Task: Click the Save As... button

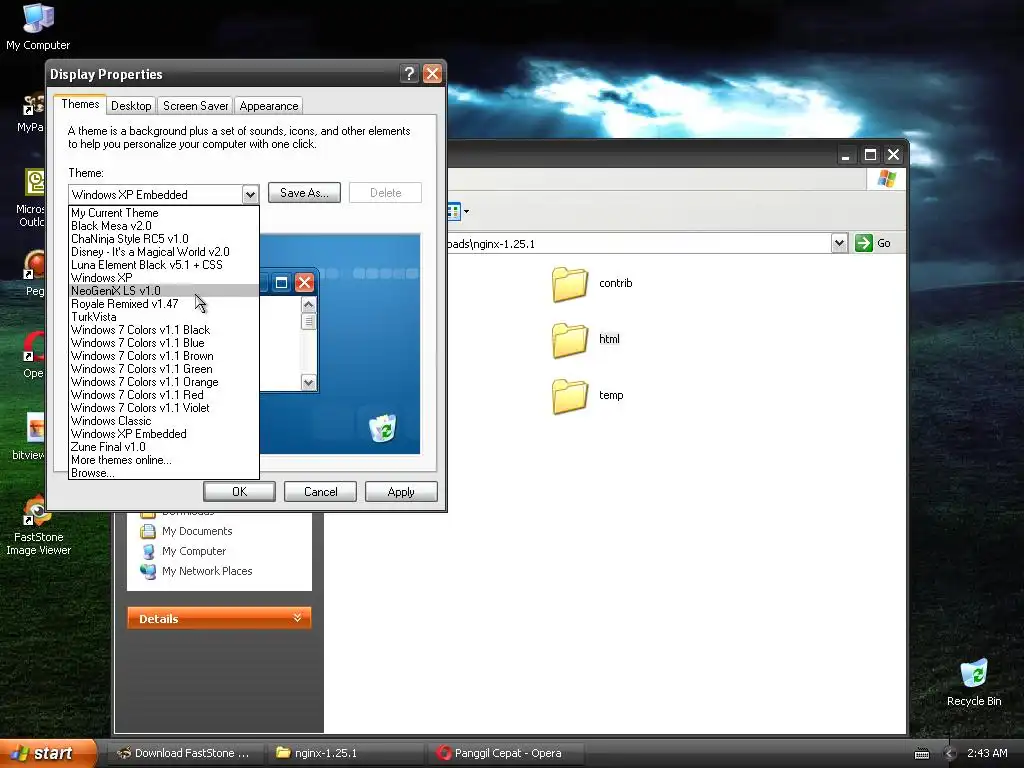Action: (x=304, y=193)
